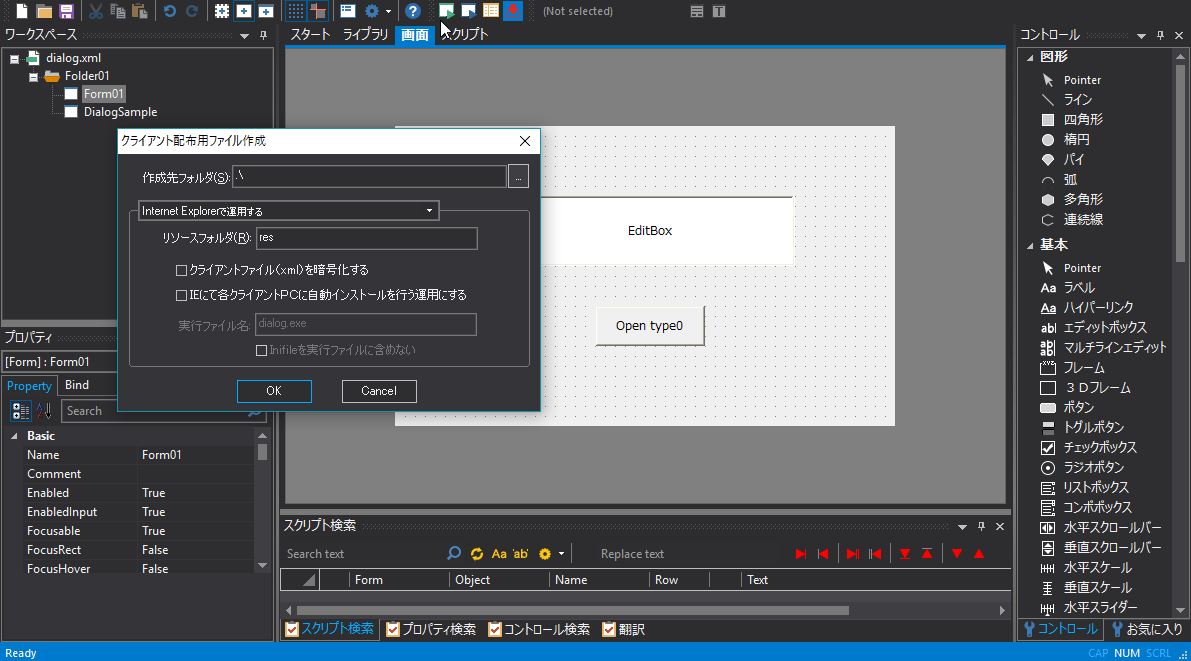Screen dimensions: 1191x661
Task: Click the resource folder input field
Action: pos(366,238)
